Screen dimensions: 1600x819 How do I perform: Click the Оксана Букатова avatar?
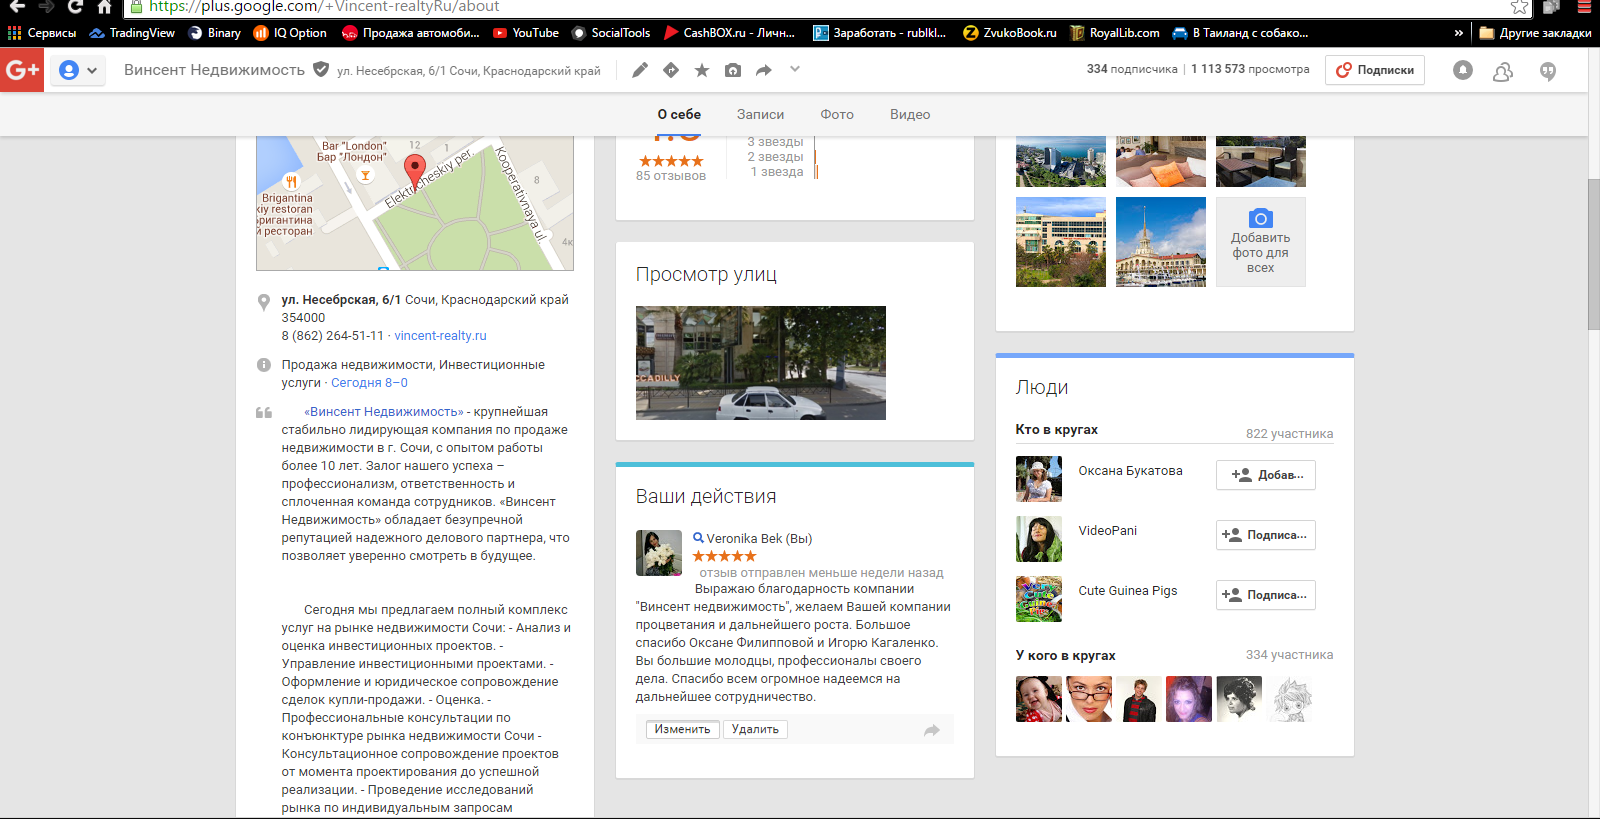[1039, 479]
